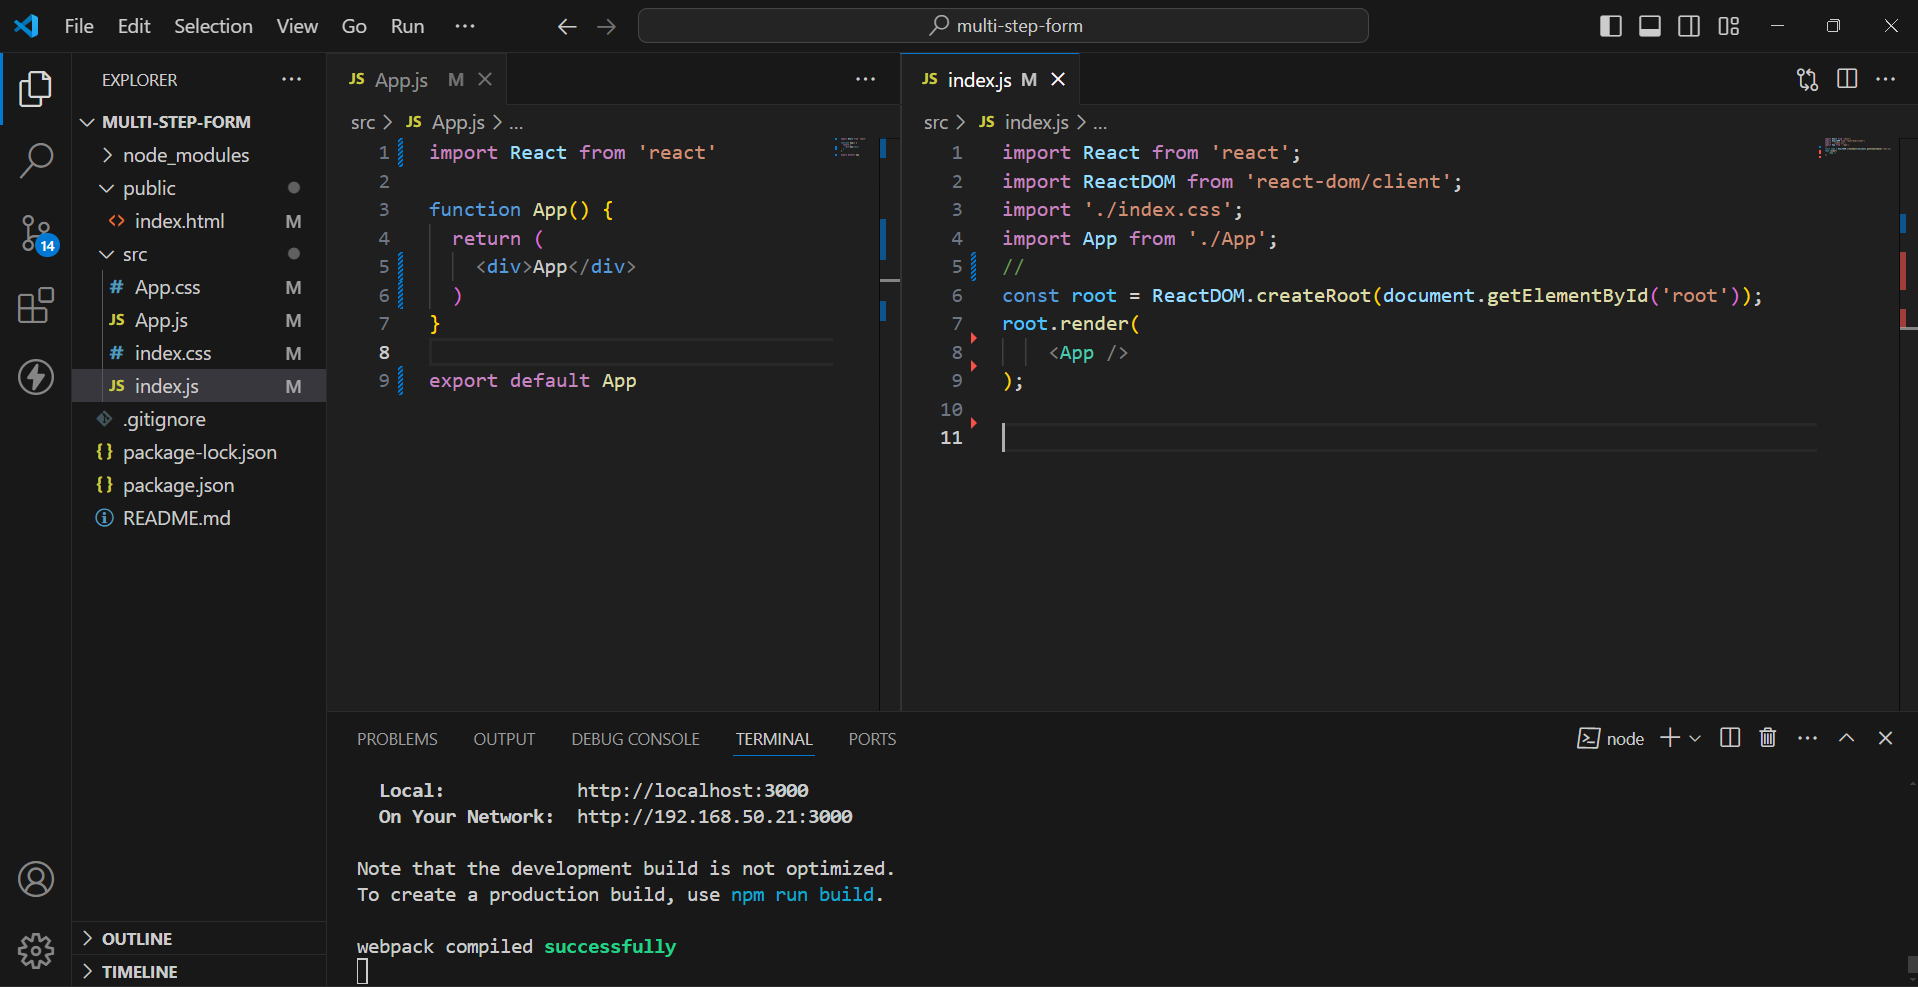Screen dimensions: 1918x987
Task: Open http://localhost:3000 link in terminal
Action: click(692, 790)
